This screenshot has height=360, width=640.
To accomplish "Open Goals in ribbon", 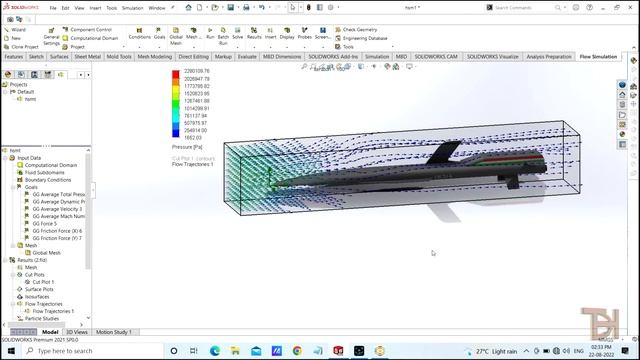I will (x=159, y=33).
